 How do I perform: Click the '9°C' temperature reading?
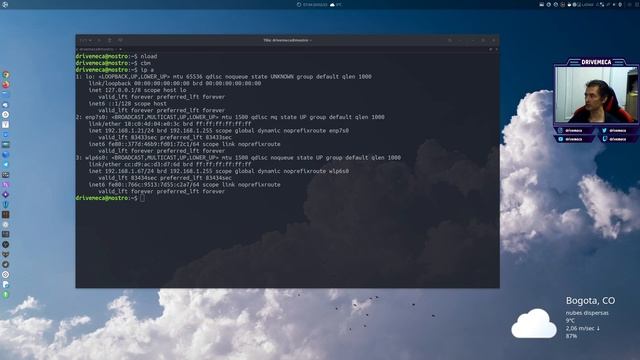[x=570, y=320]
